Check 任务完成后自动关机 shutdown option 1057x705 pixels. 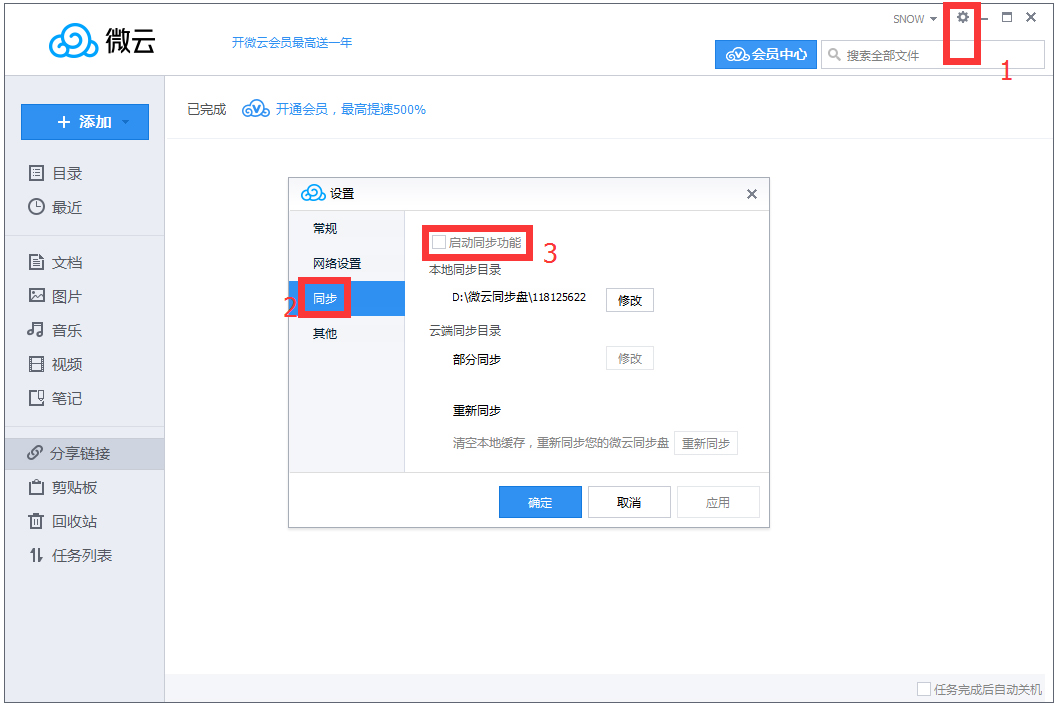pyautogui.click(x=922, y=688)
